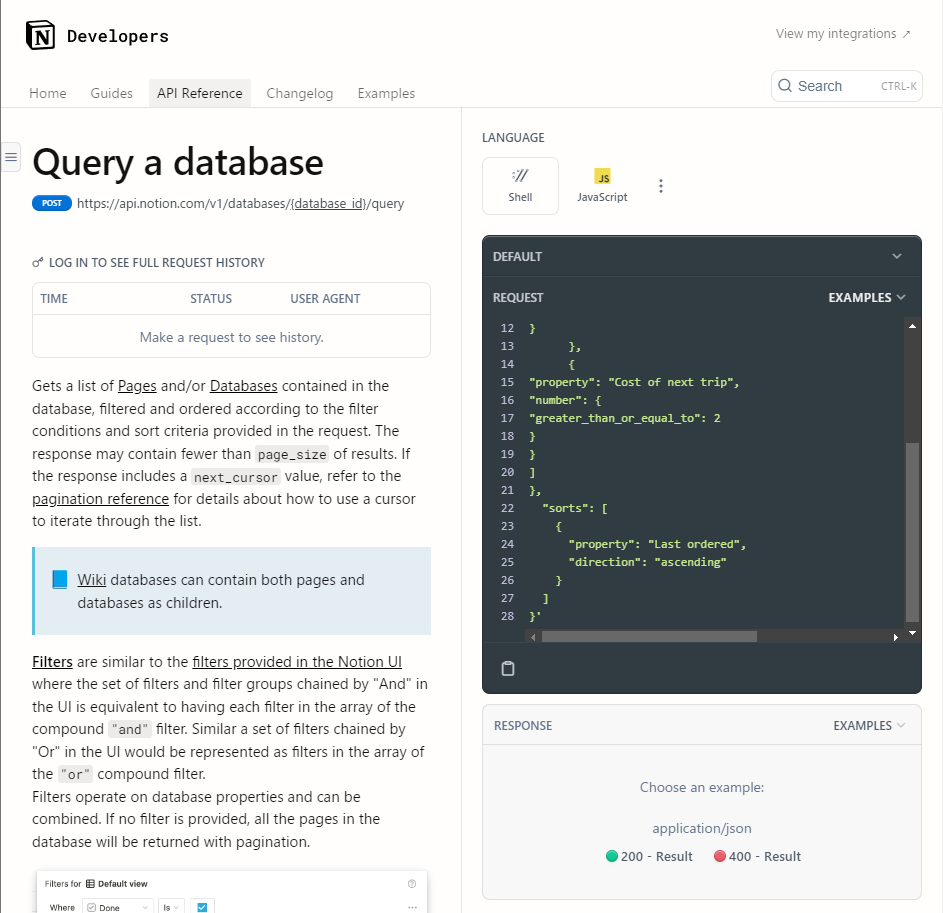The height and width of the screenshot is (913, 943).
Task: Open the page outline sidebar icon
Action: click(x=11, y=156)
